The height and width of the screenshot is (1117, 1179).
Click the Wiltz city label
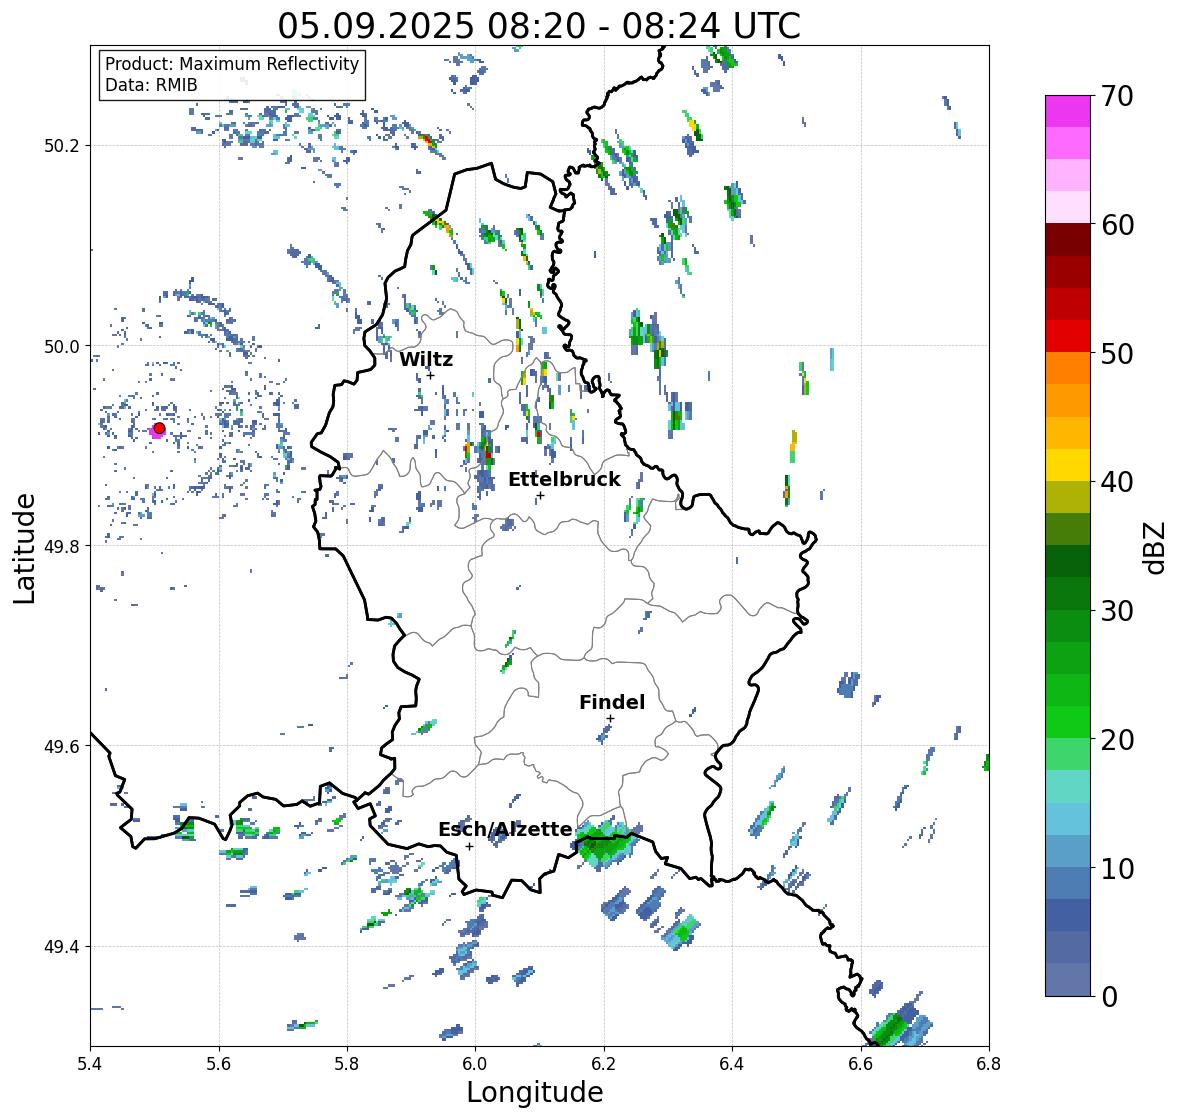click(426, 359)
